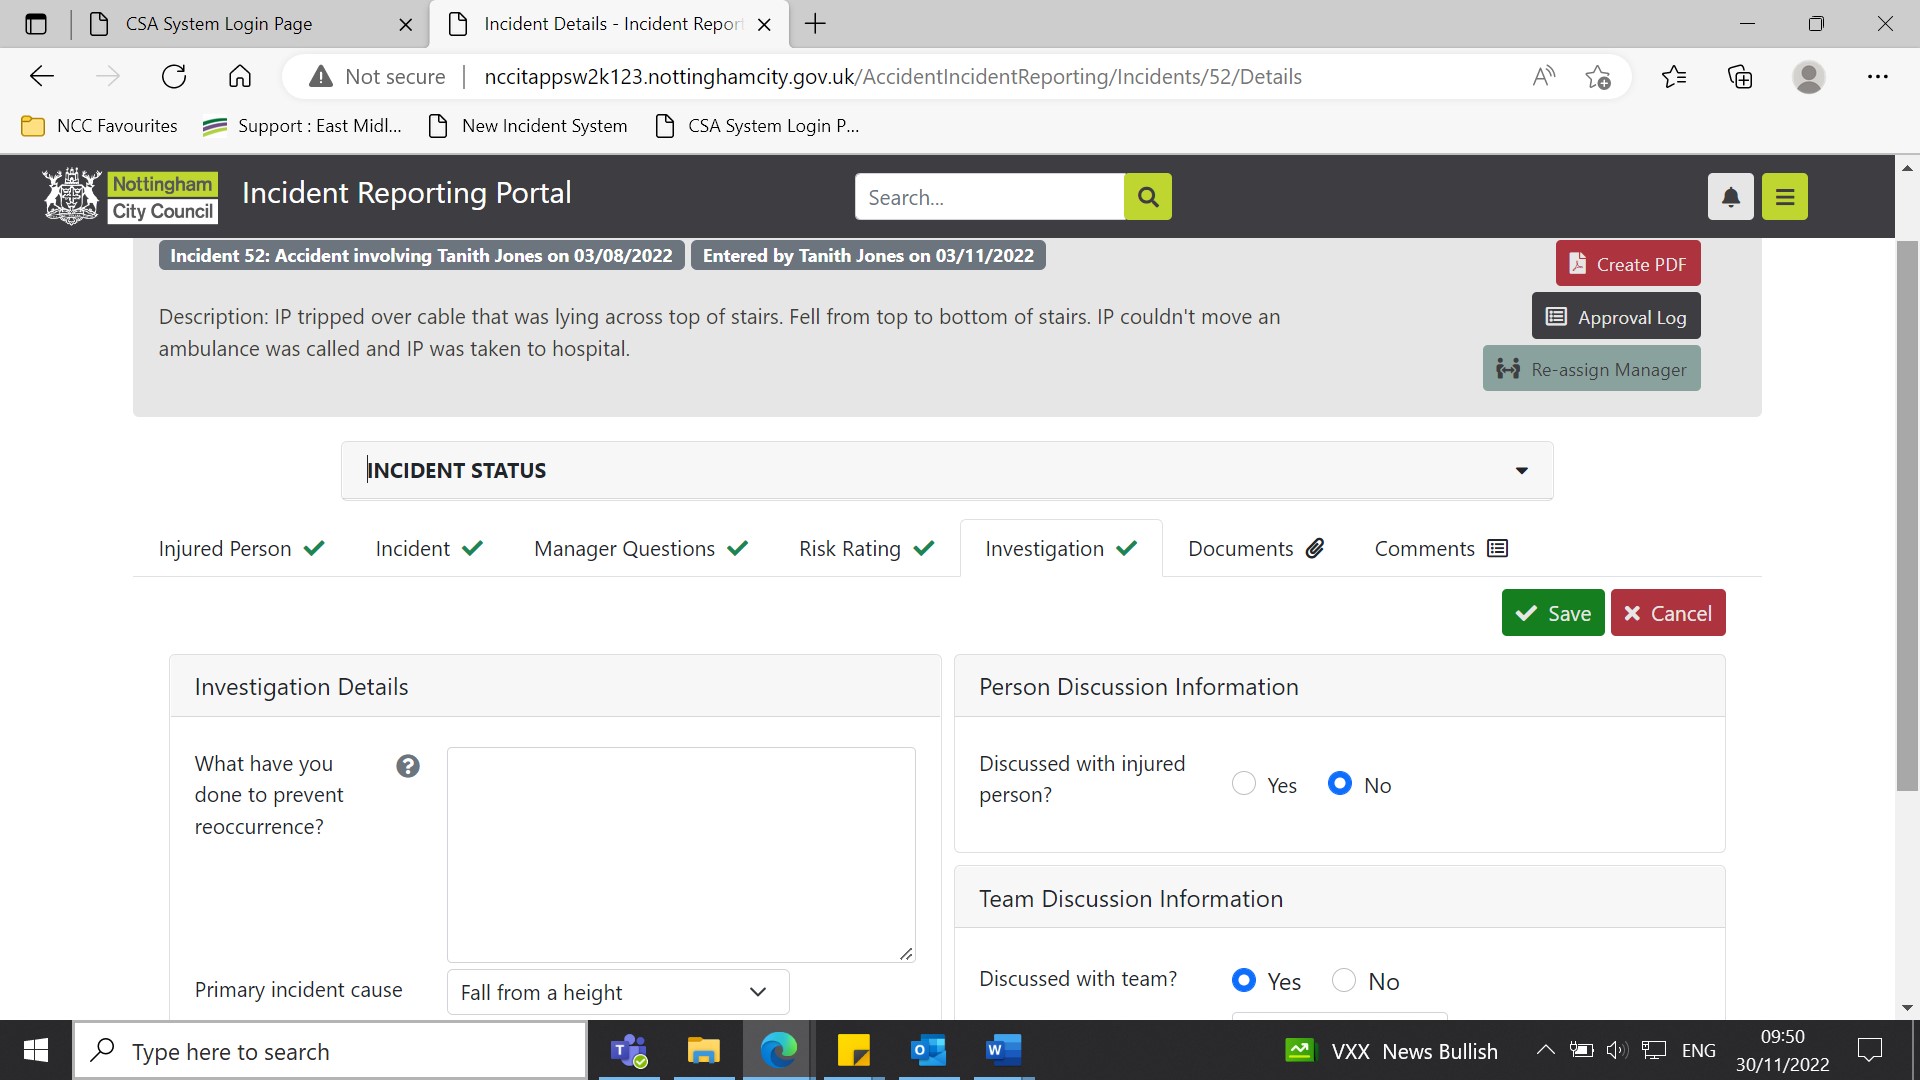Image resolution: width=1920 pixels, height=1080 pixels.
Task: Click the prevent reoccurrence text area
Action: click(x=680, y=854)
